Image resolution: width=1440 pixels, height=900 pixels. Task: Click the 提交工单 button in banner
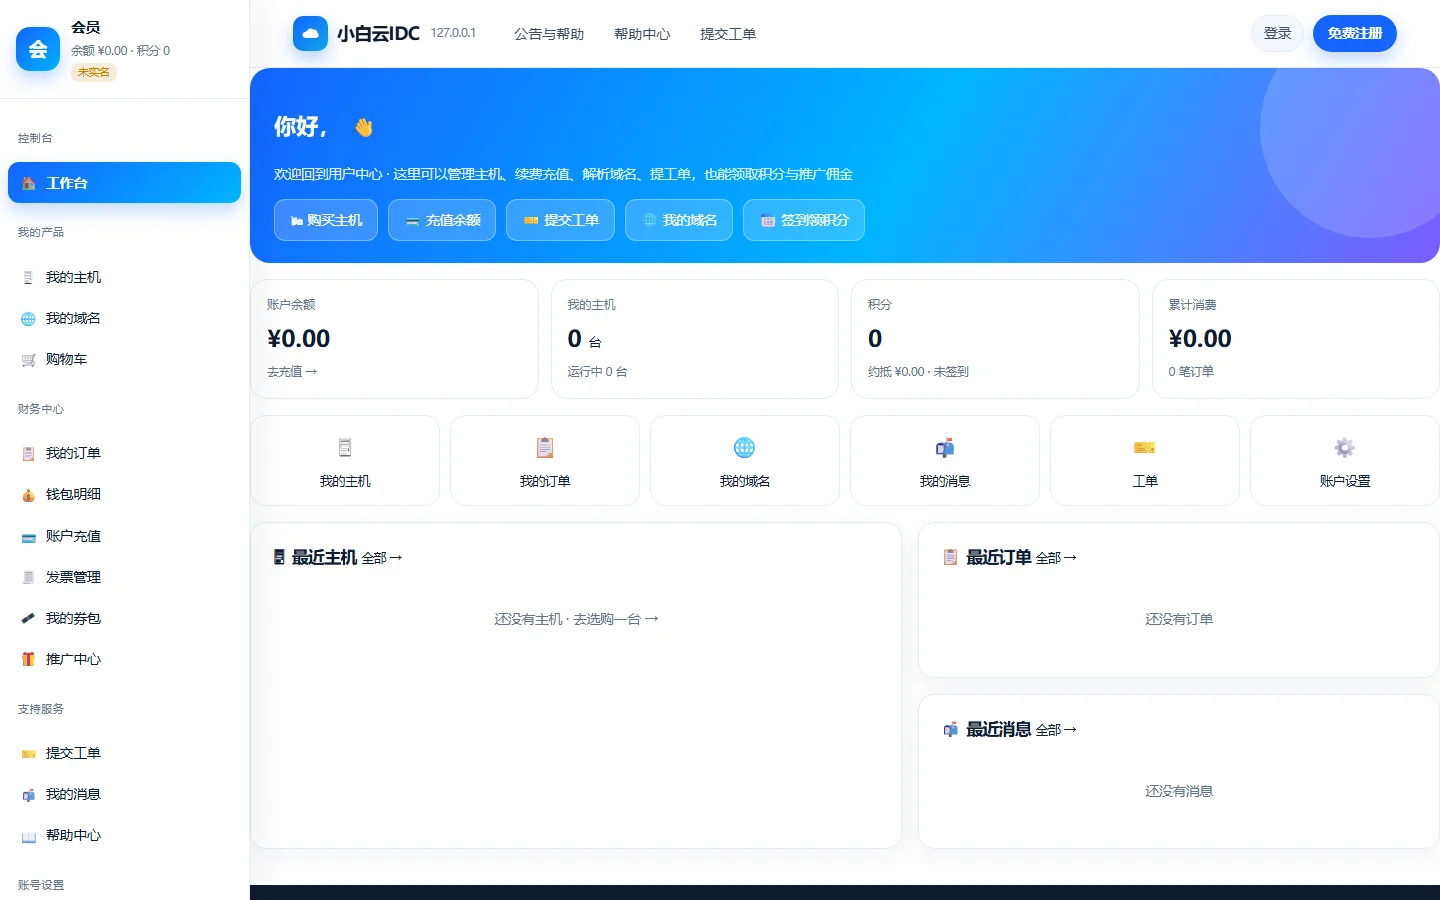[x=560, y=220]
